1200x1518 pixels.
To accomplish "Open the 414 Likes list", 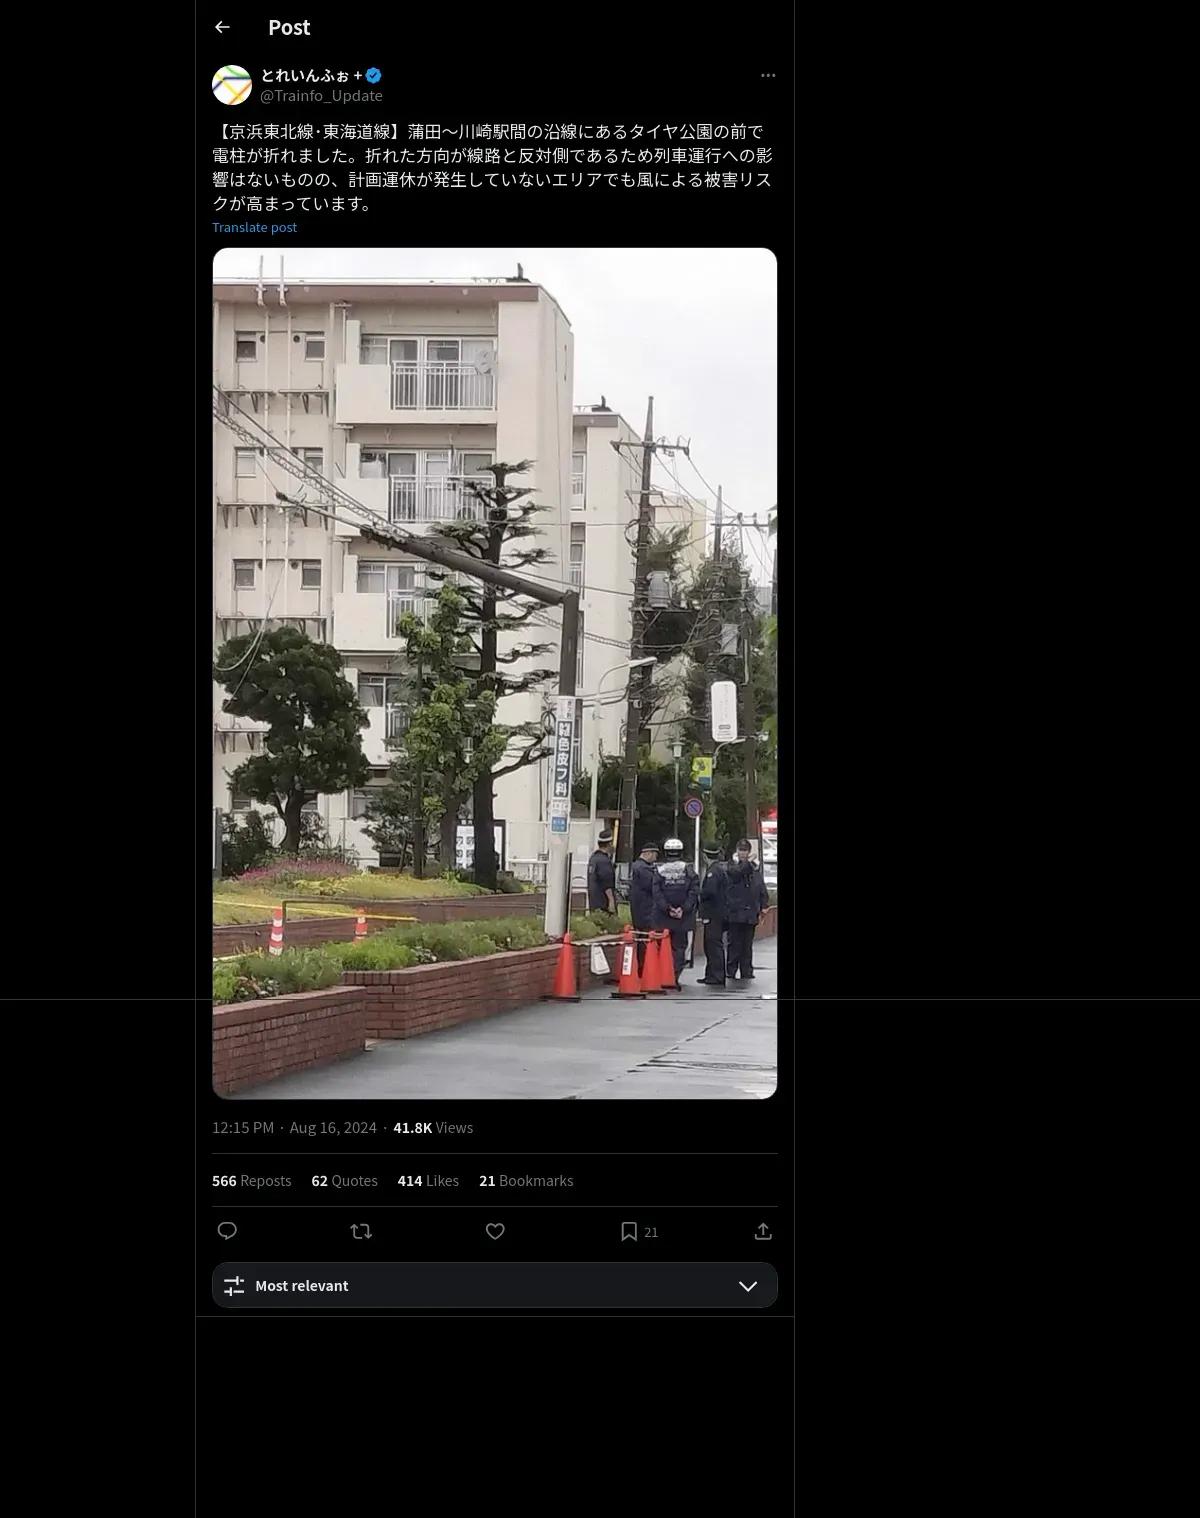I will tap(428, 1180).
